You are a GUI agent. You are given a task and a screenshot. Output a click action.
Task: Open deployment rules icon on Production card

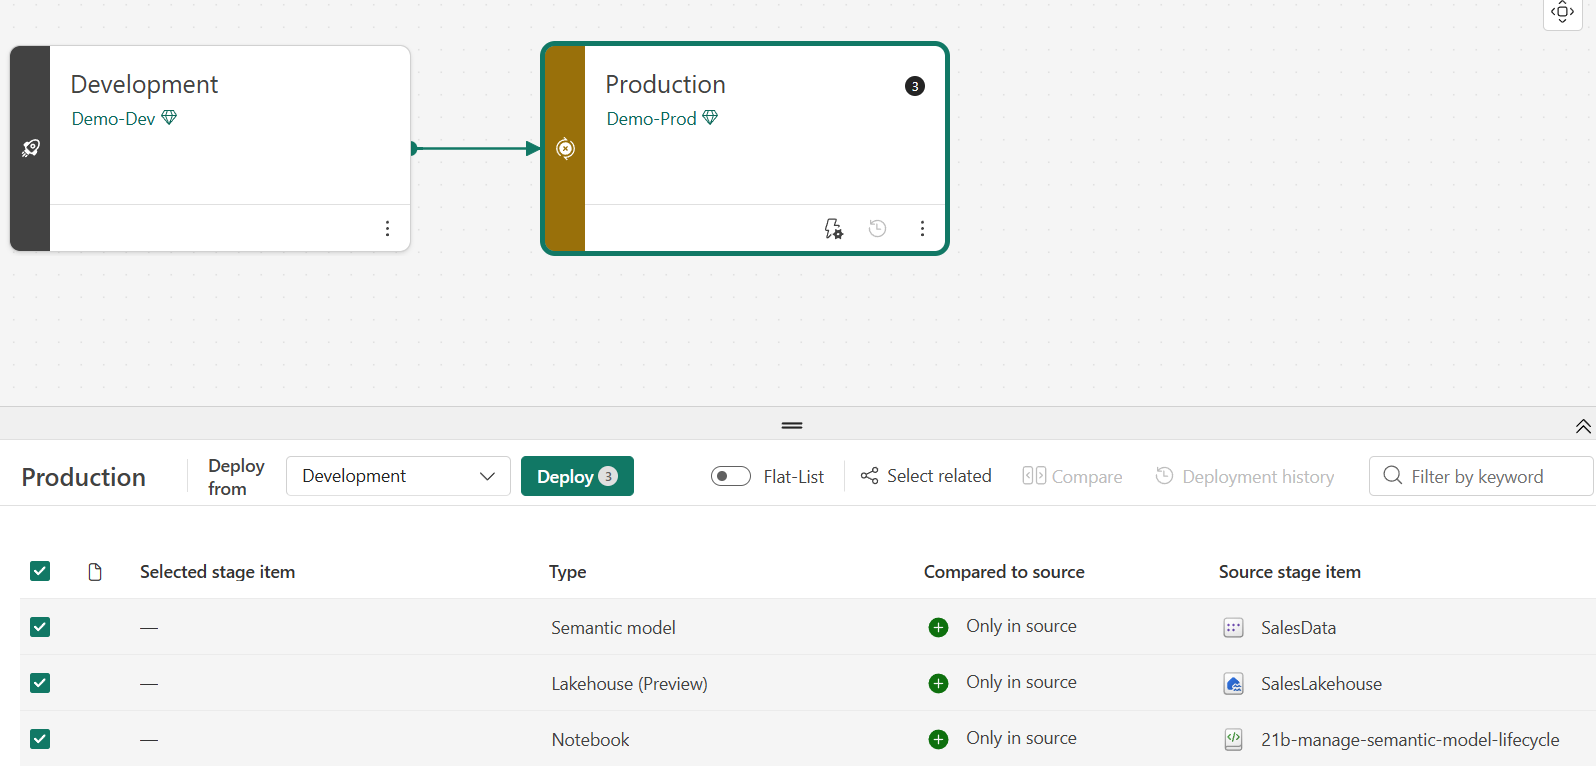(833, 228)
